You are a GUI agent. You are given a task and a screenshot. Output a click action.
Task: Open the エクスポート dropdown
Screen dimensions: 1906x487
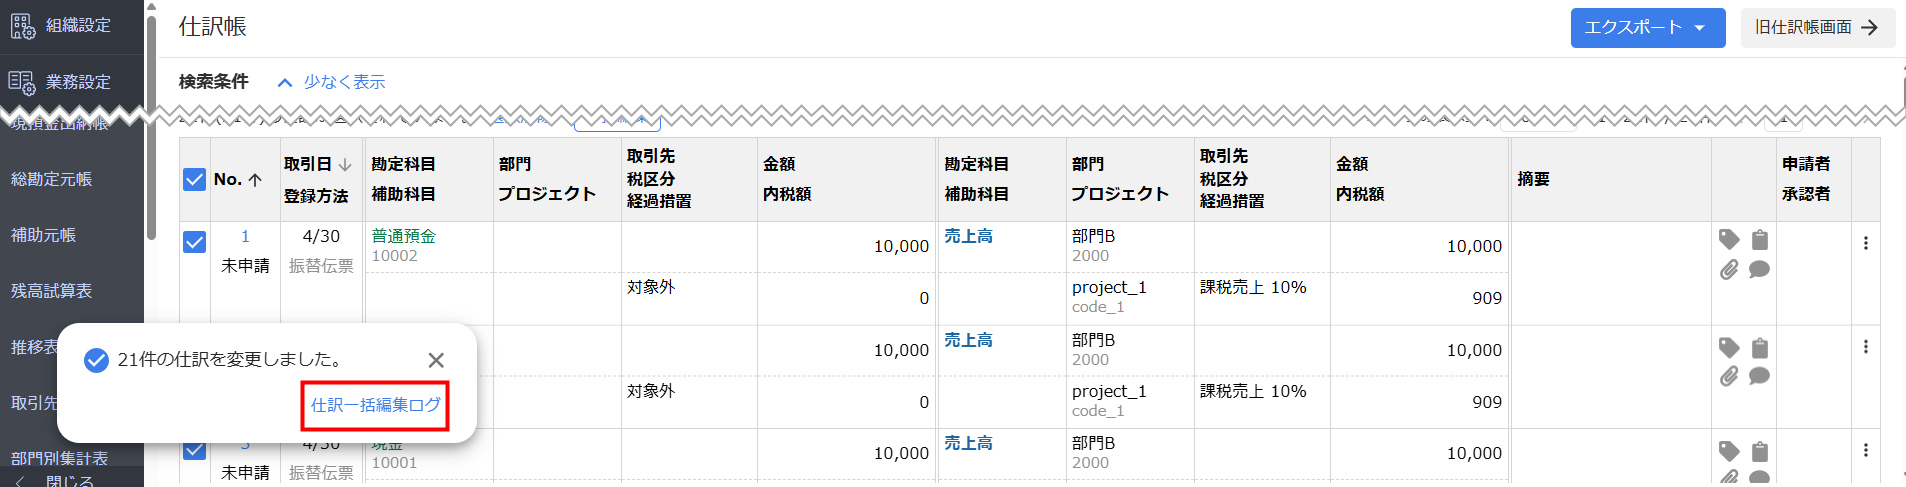pyautogui.click(x=1647, y=27)
